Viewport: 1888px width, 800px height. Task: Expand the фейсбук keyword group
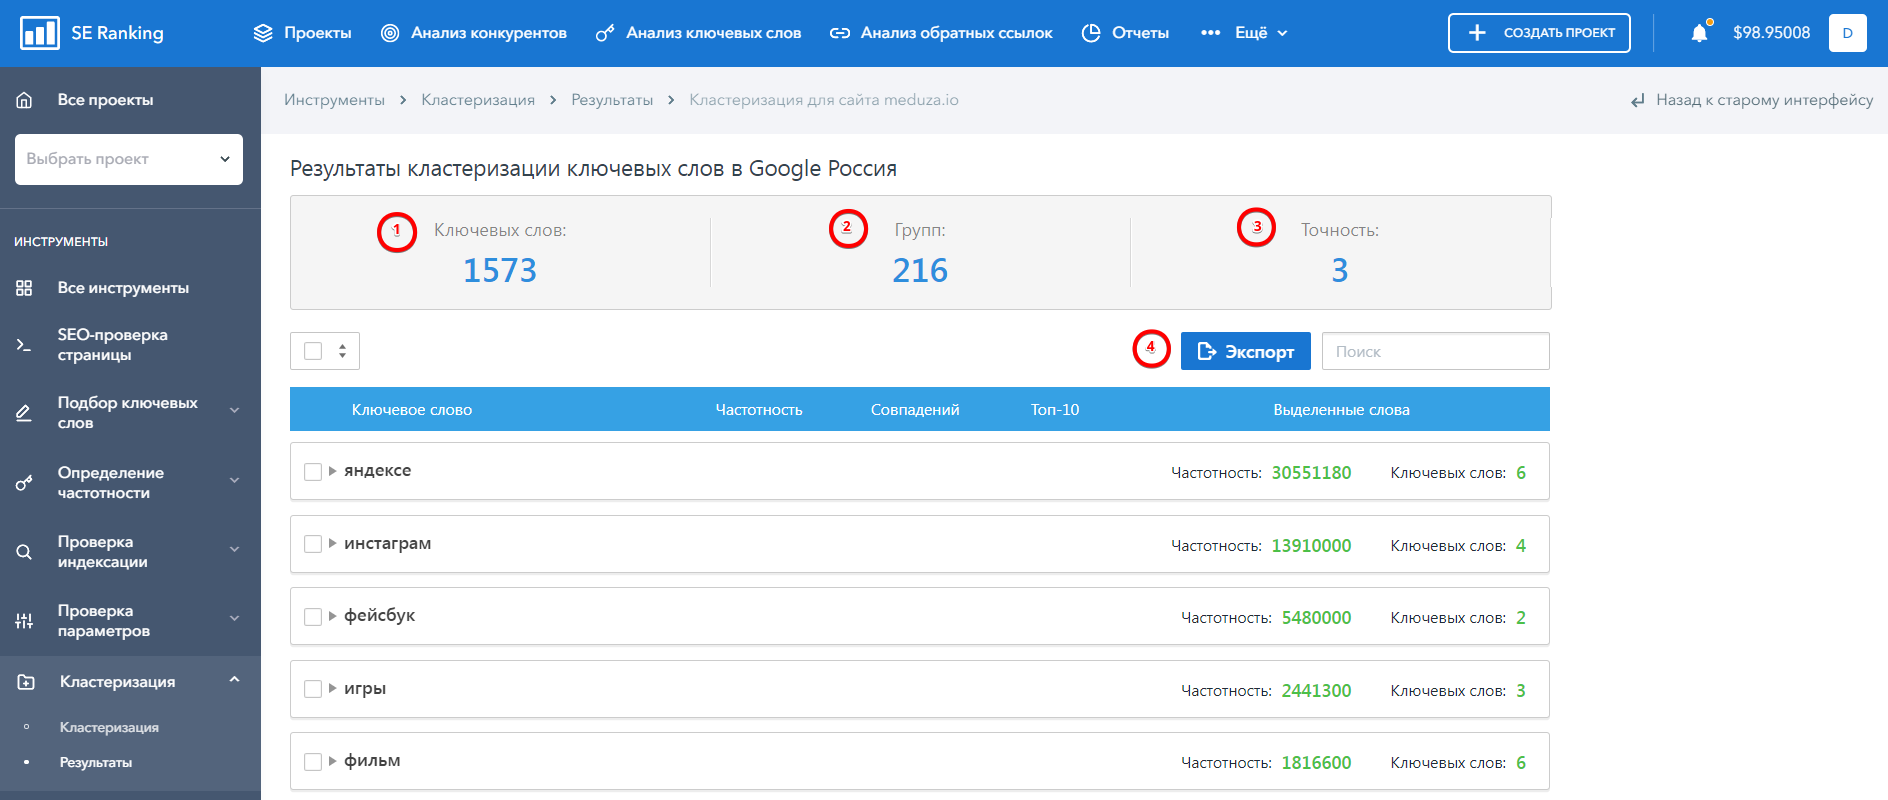[x=333, y=616]
